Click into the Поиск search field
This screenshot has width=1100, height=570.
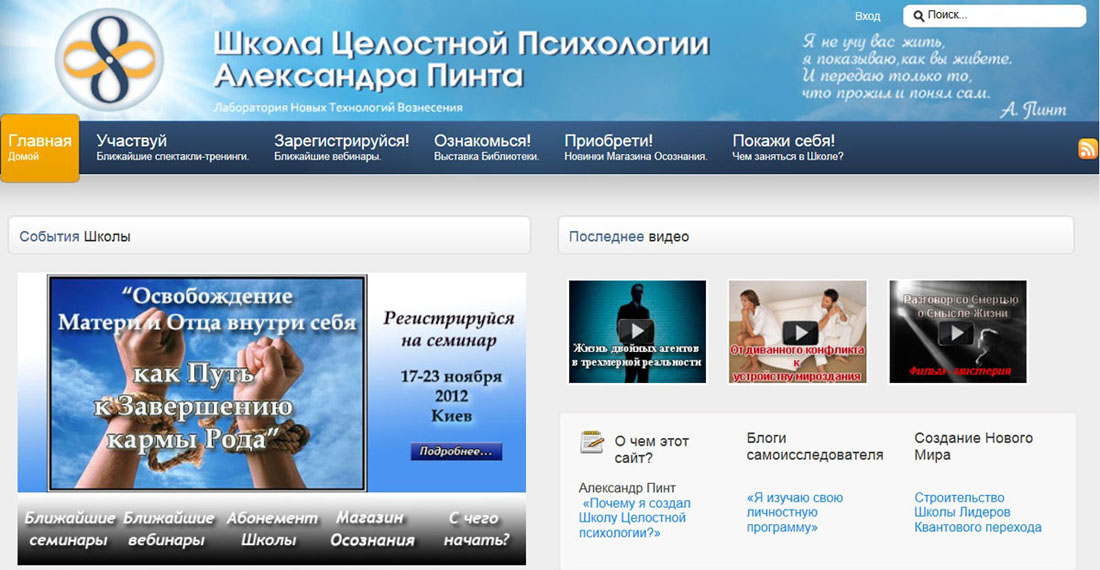(994, 15)
